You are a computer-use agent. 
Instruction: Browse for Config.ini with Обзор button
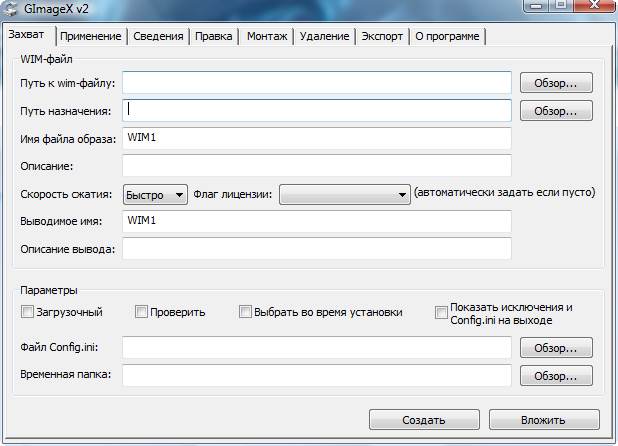click(x=556, y=348)
